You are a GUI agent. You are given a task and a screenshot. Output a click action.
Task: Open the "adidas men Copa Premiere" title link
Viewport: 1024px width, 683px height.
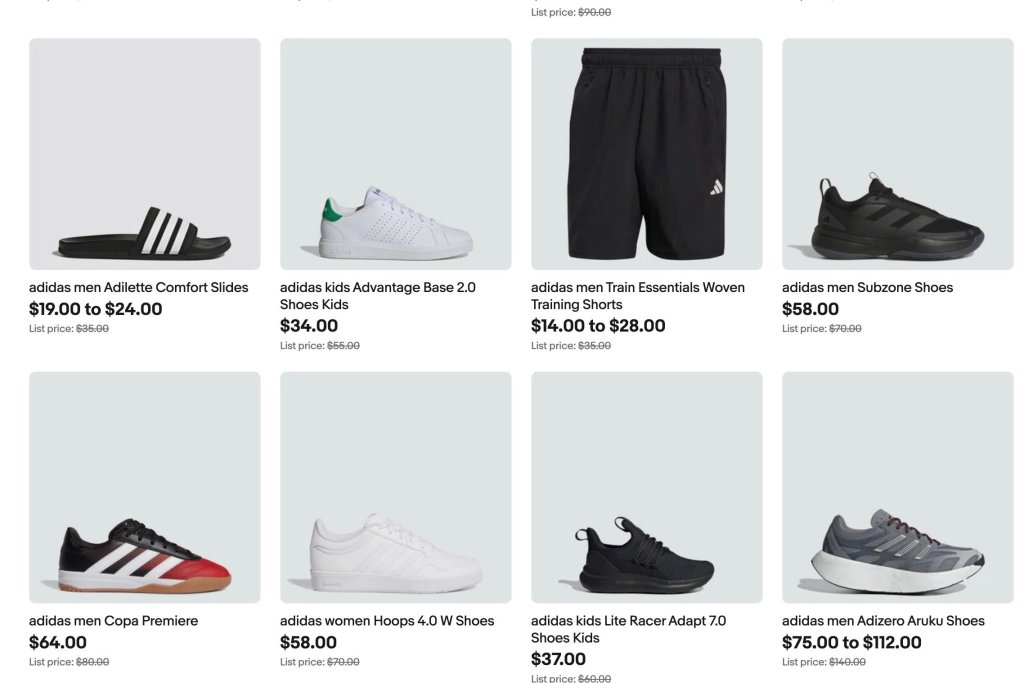coord(113,620)
